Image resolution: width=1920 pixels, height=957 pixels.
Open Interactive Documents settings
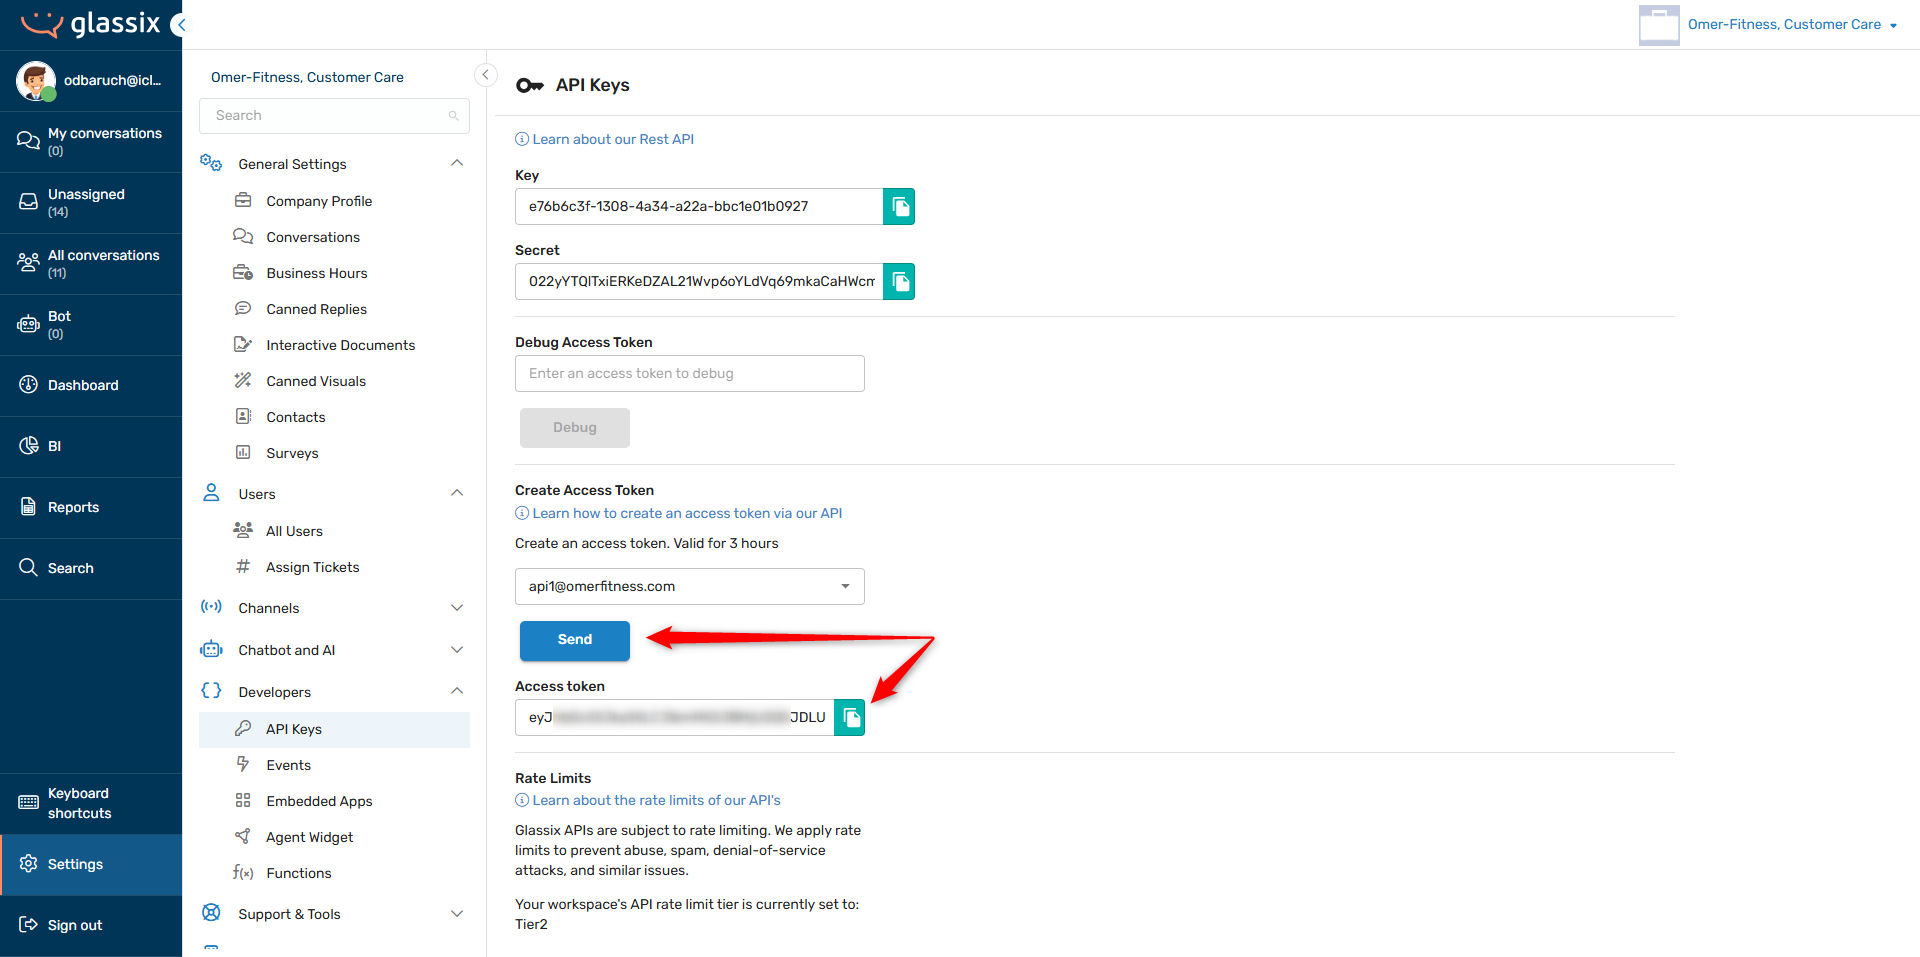click(x=334, y=345)
